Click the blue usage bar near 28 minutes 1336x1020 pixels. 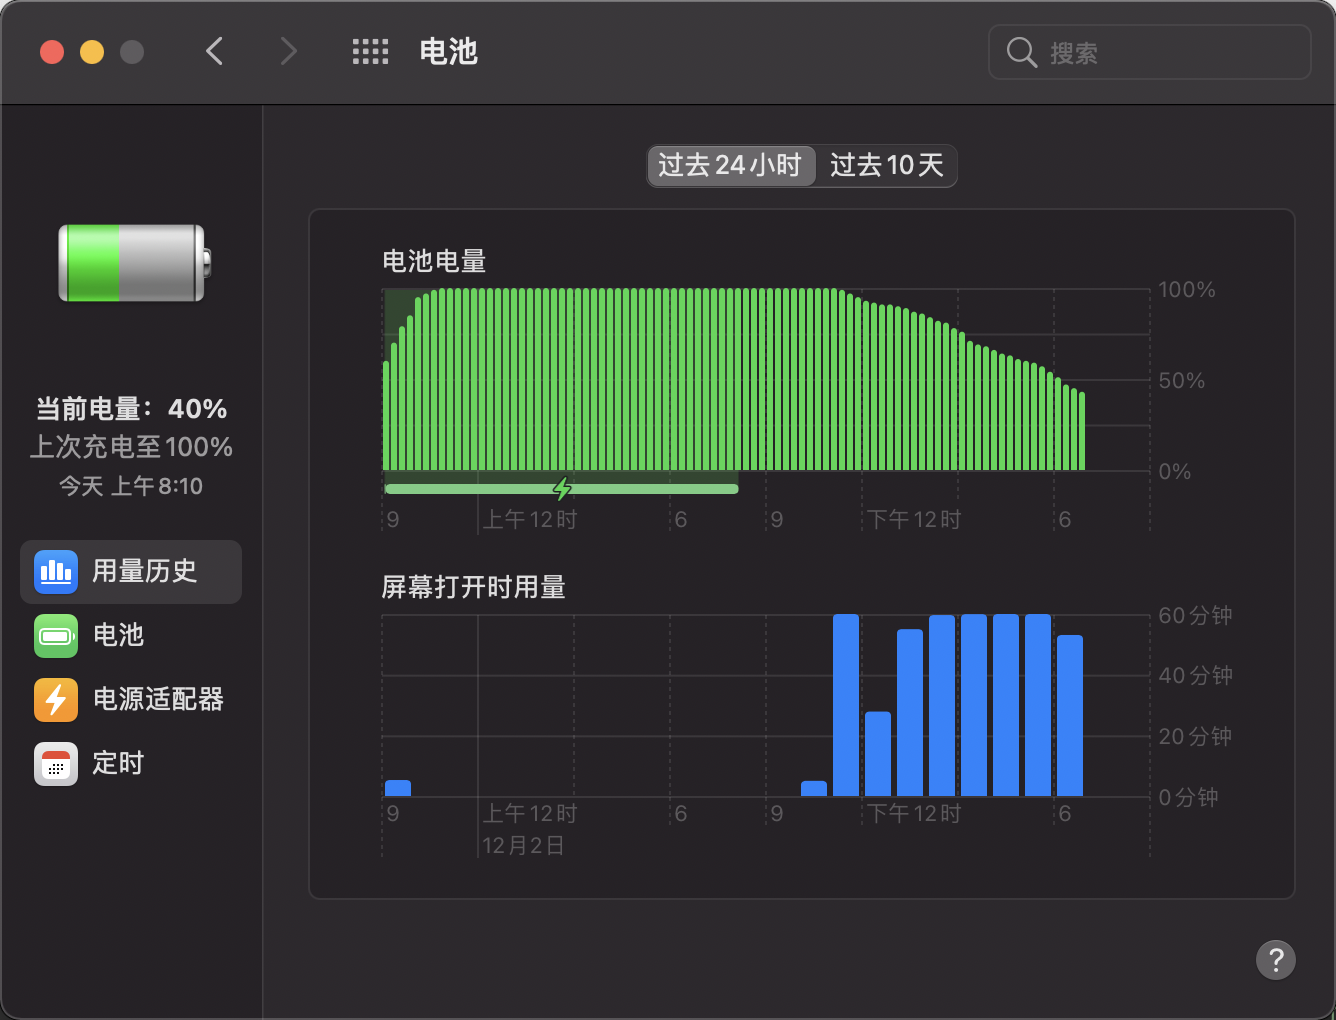click(878, 754)
